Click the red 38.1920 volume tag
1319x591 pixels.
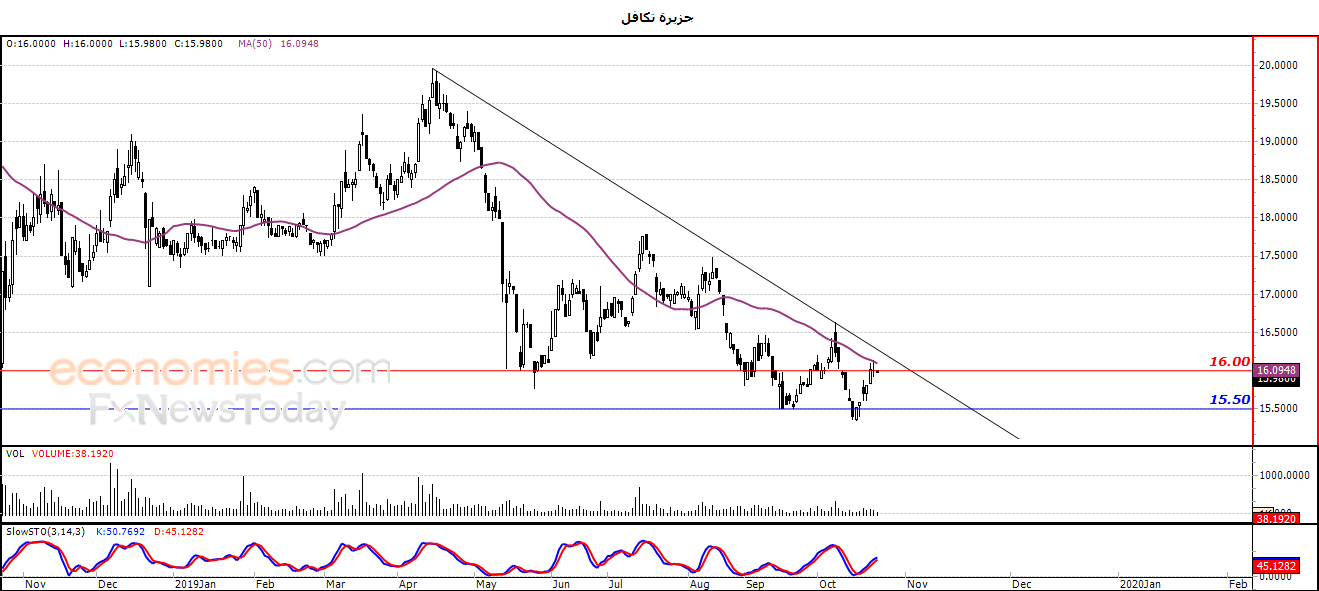(1277, 518)
